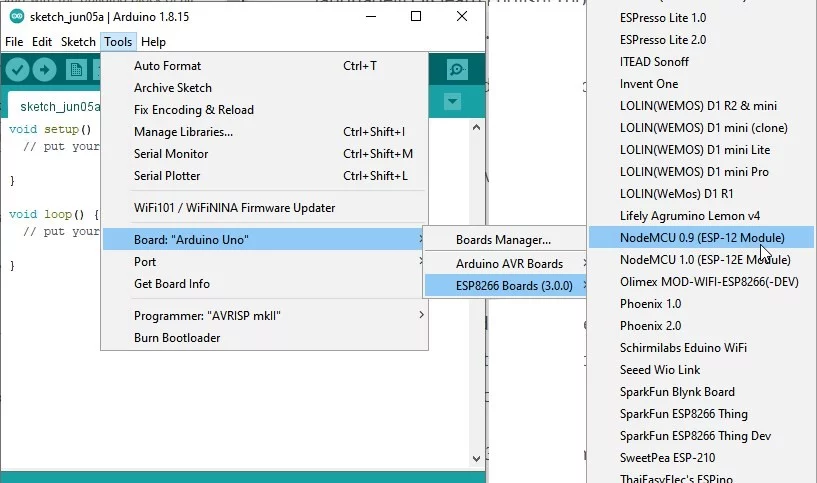Image resolution: width=817 pixels, height=483 pixels.
Task: Expand Arduino AVR Boards submenu
Action: pos(505,264)
